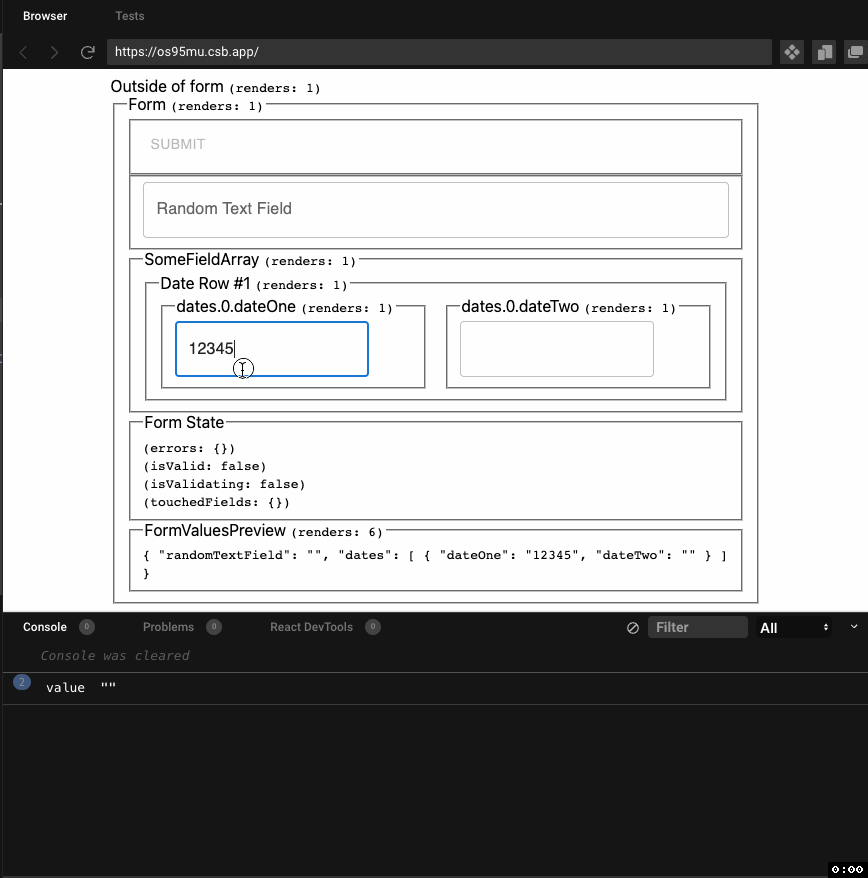
Task: Click the FormValuesPreview legend
Action: point(263,531)
